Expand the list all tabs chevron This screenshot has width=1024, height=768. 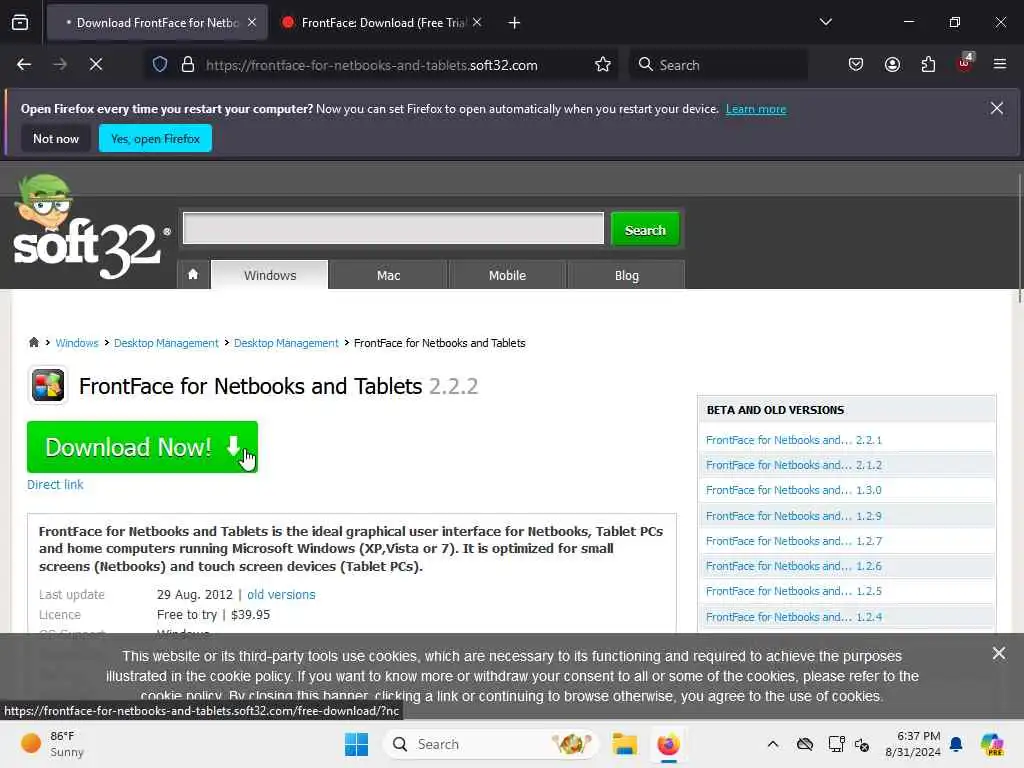point(825,22)
